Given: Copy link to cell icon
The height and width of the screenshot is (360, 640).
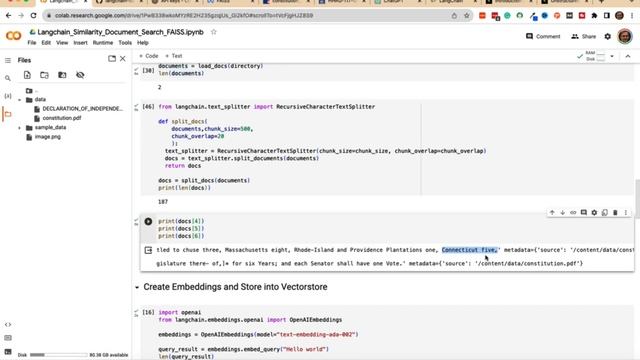Looking at the screenshot, I should point(573,213).
